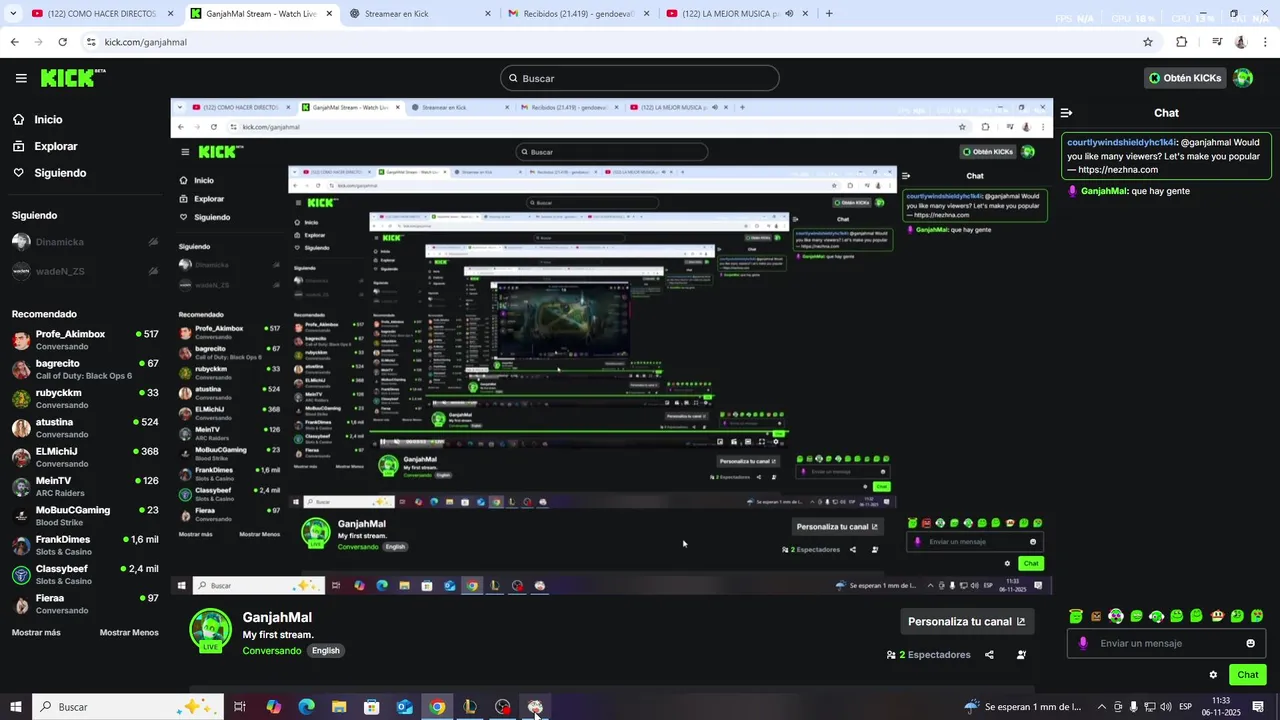The height and width of the screenshot is (720, 1280).
Task: Expand recommended list with Mostrar más
Action: pos(36,632)
